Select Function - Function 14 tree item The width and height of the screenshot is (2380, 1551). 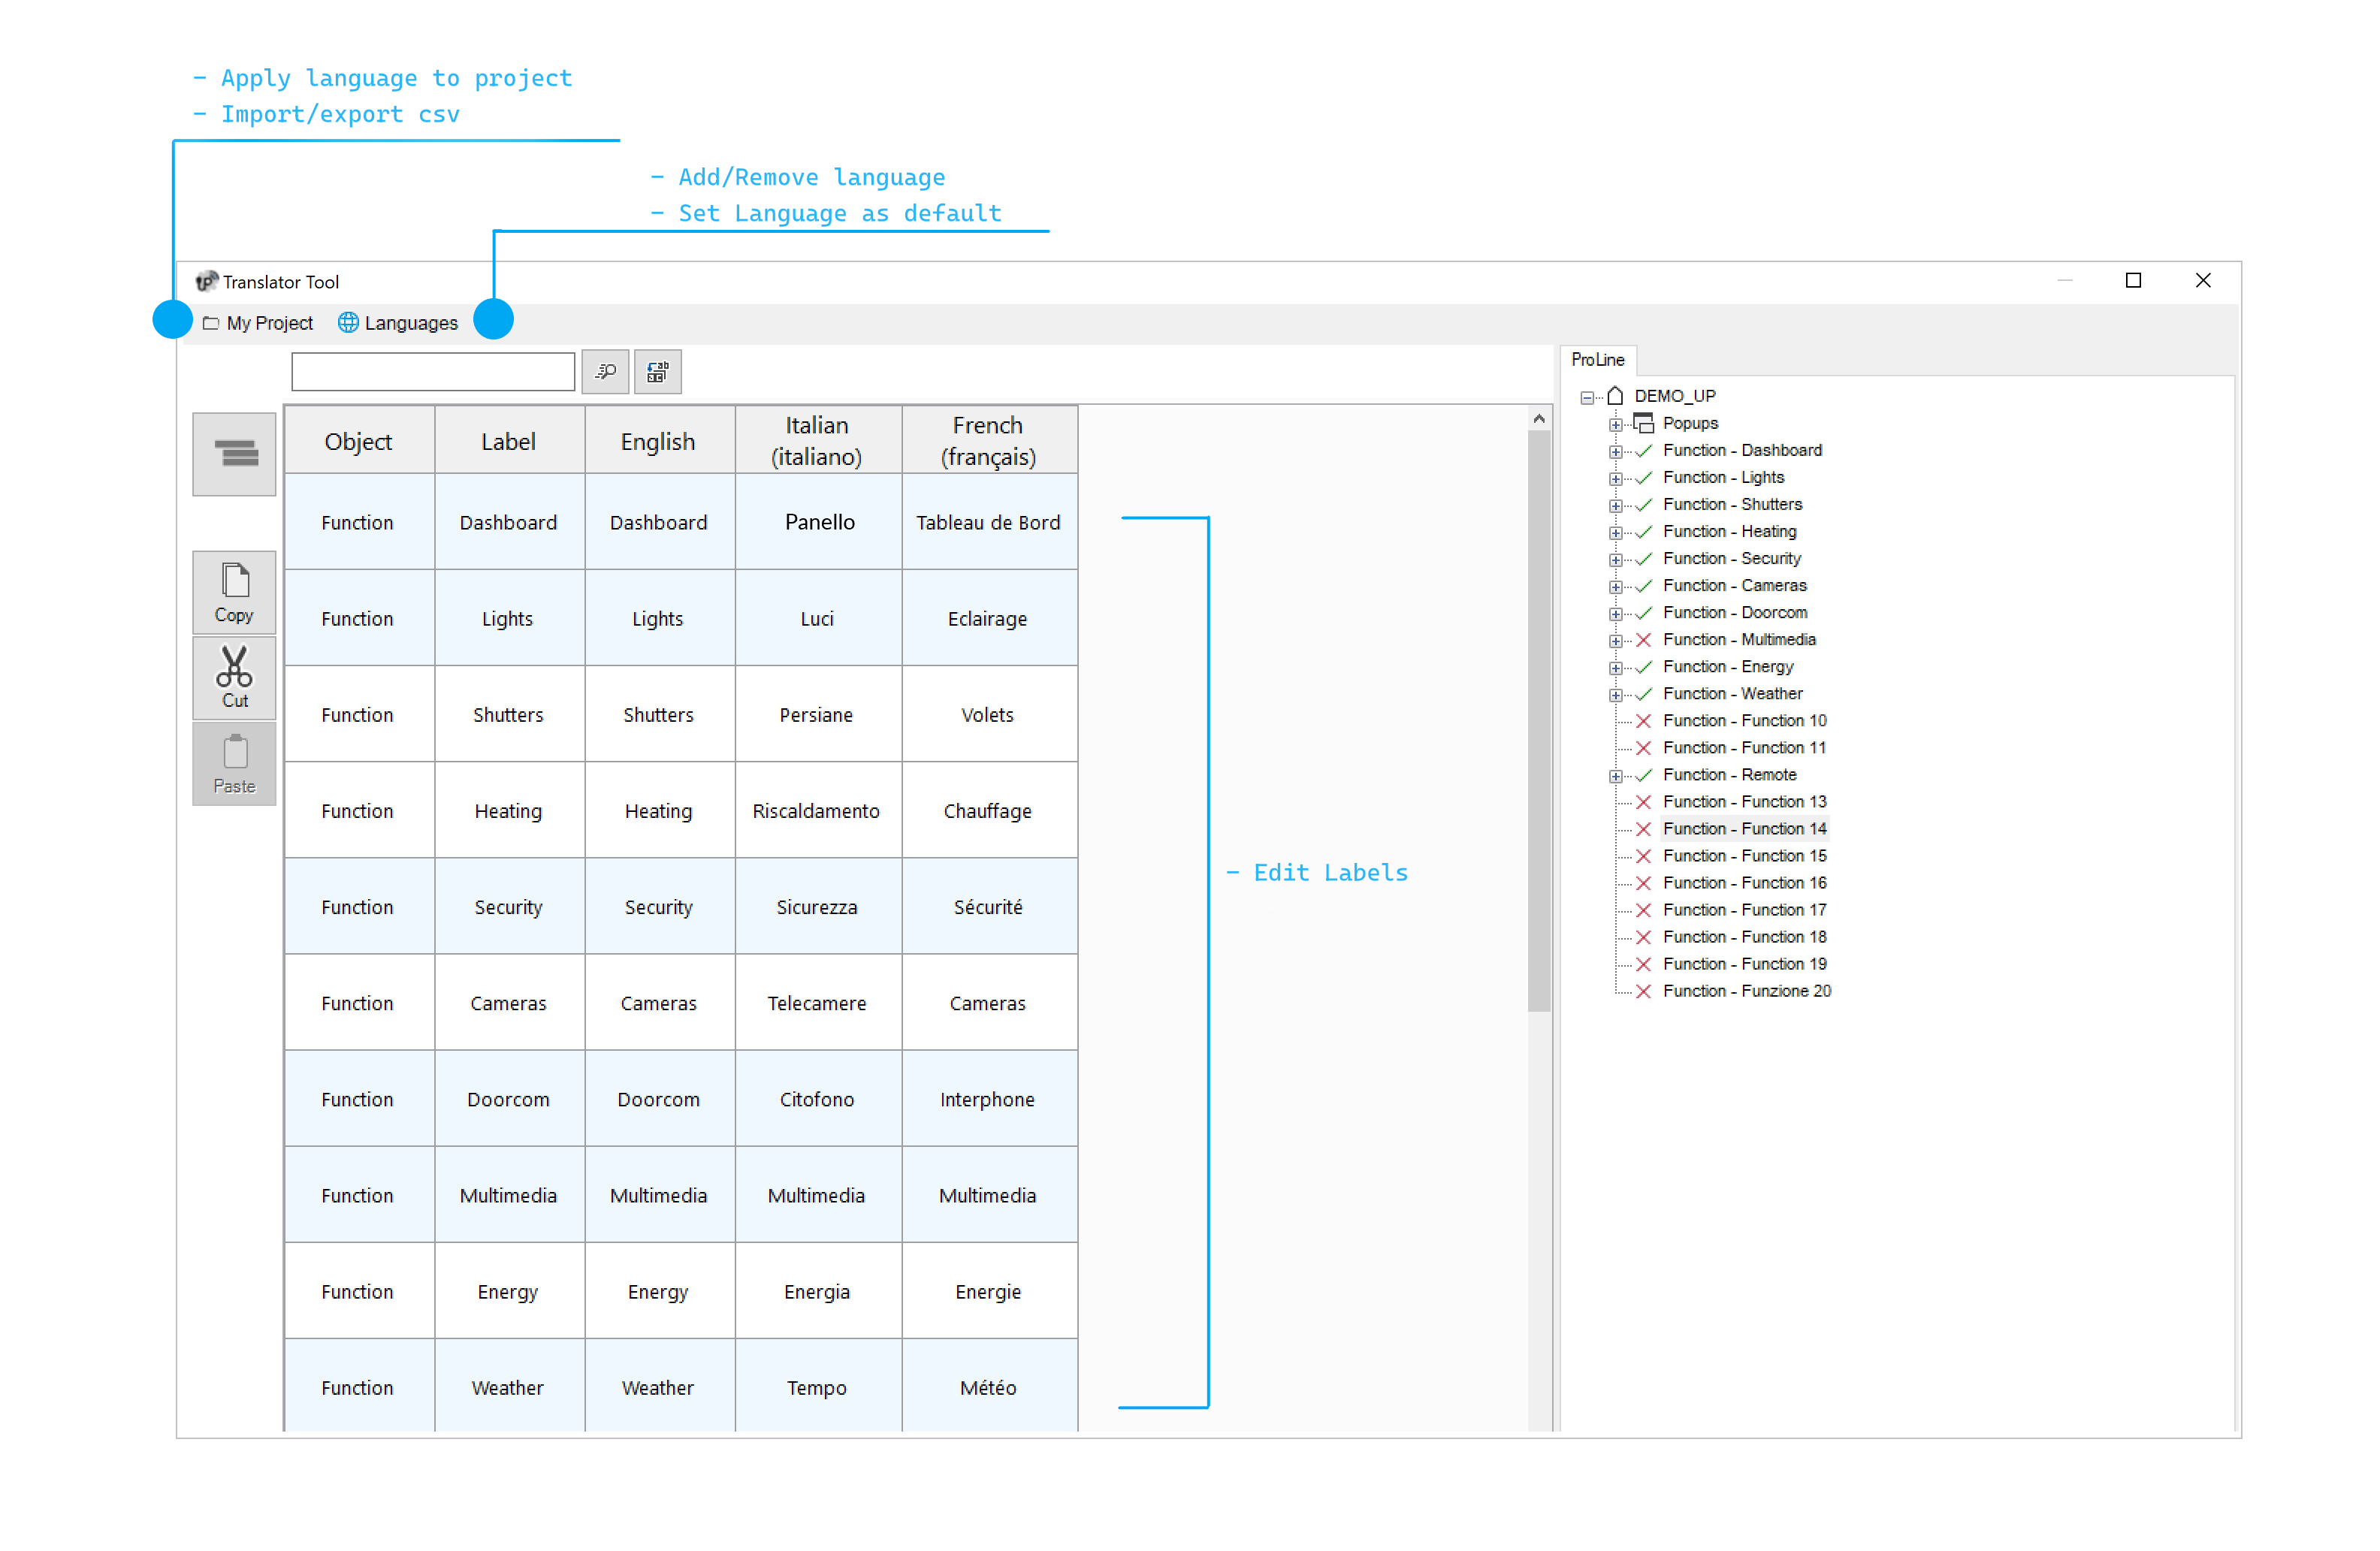[1744, 829]
